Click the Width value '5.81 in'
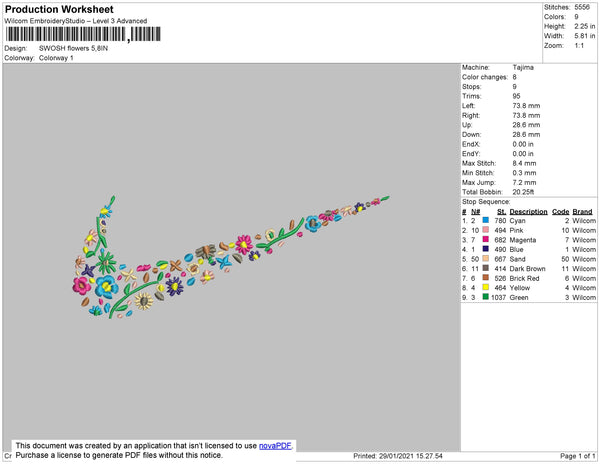This screenshot has height=464, width=600. click(x=584, y=36)
